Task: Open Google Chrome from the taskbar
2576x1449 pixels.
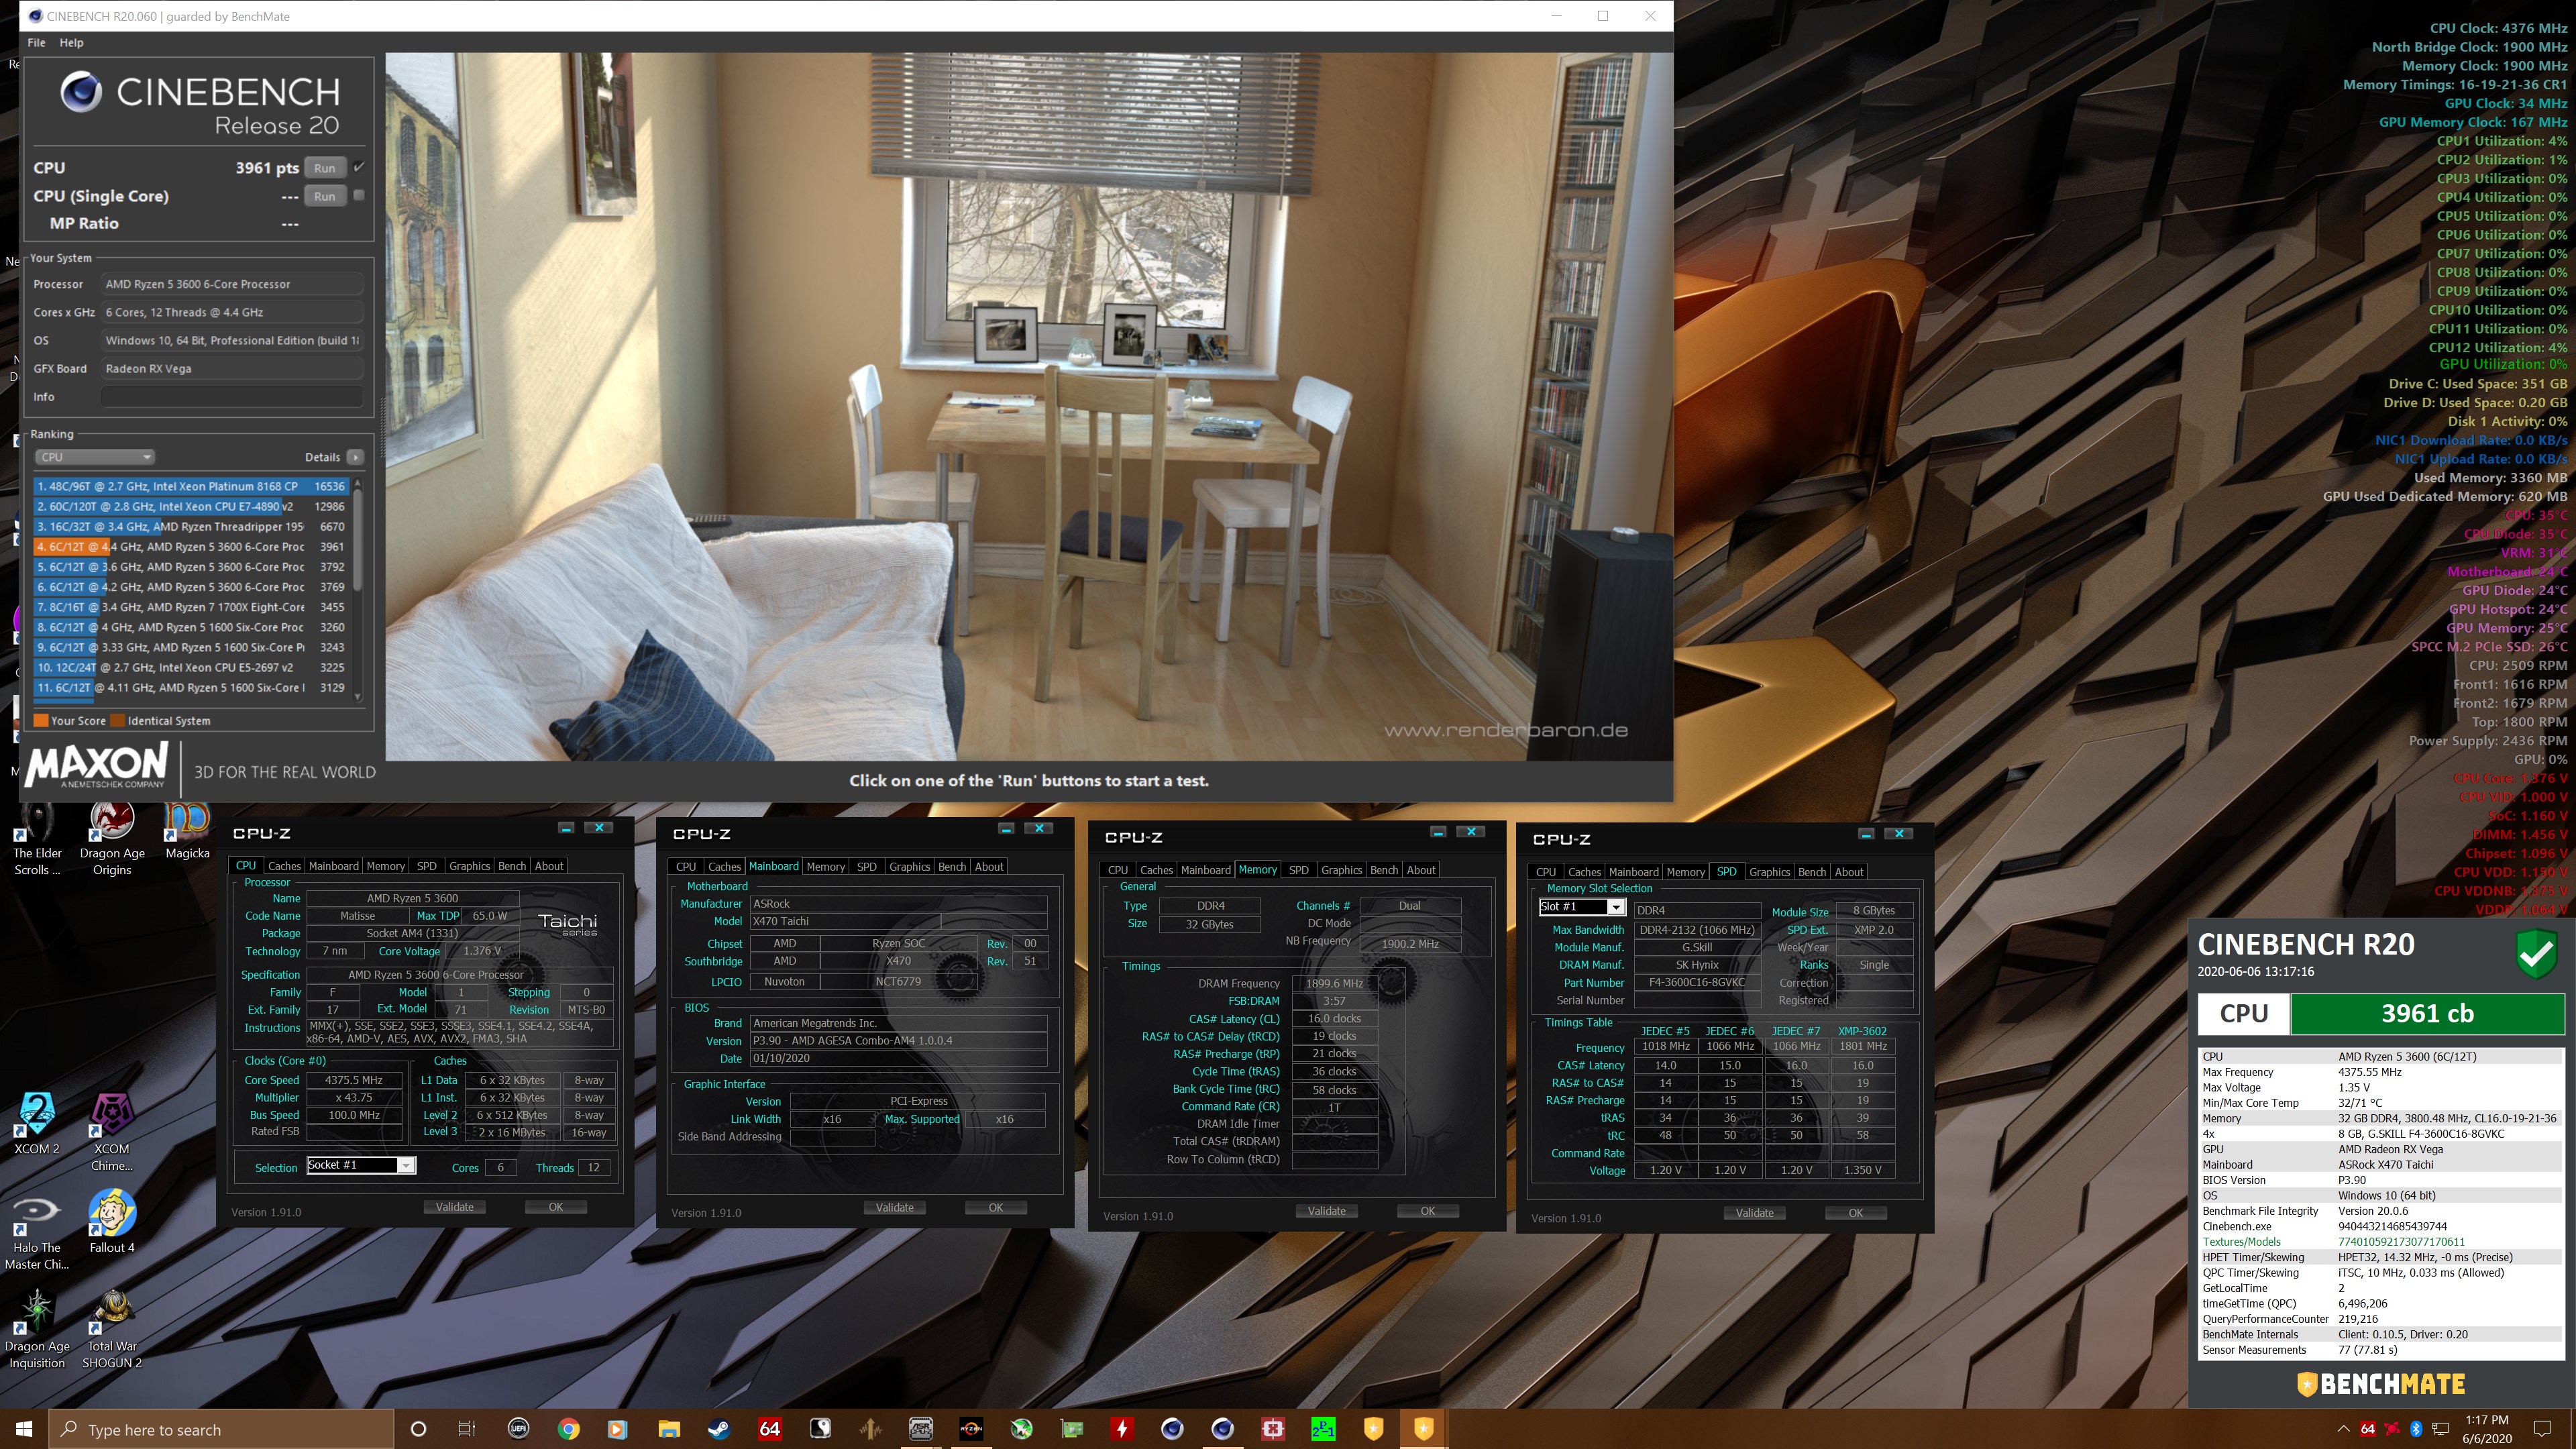Action: point(568,1429)
